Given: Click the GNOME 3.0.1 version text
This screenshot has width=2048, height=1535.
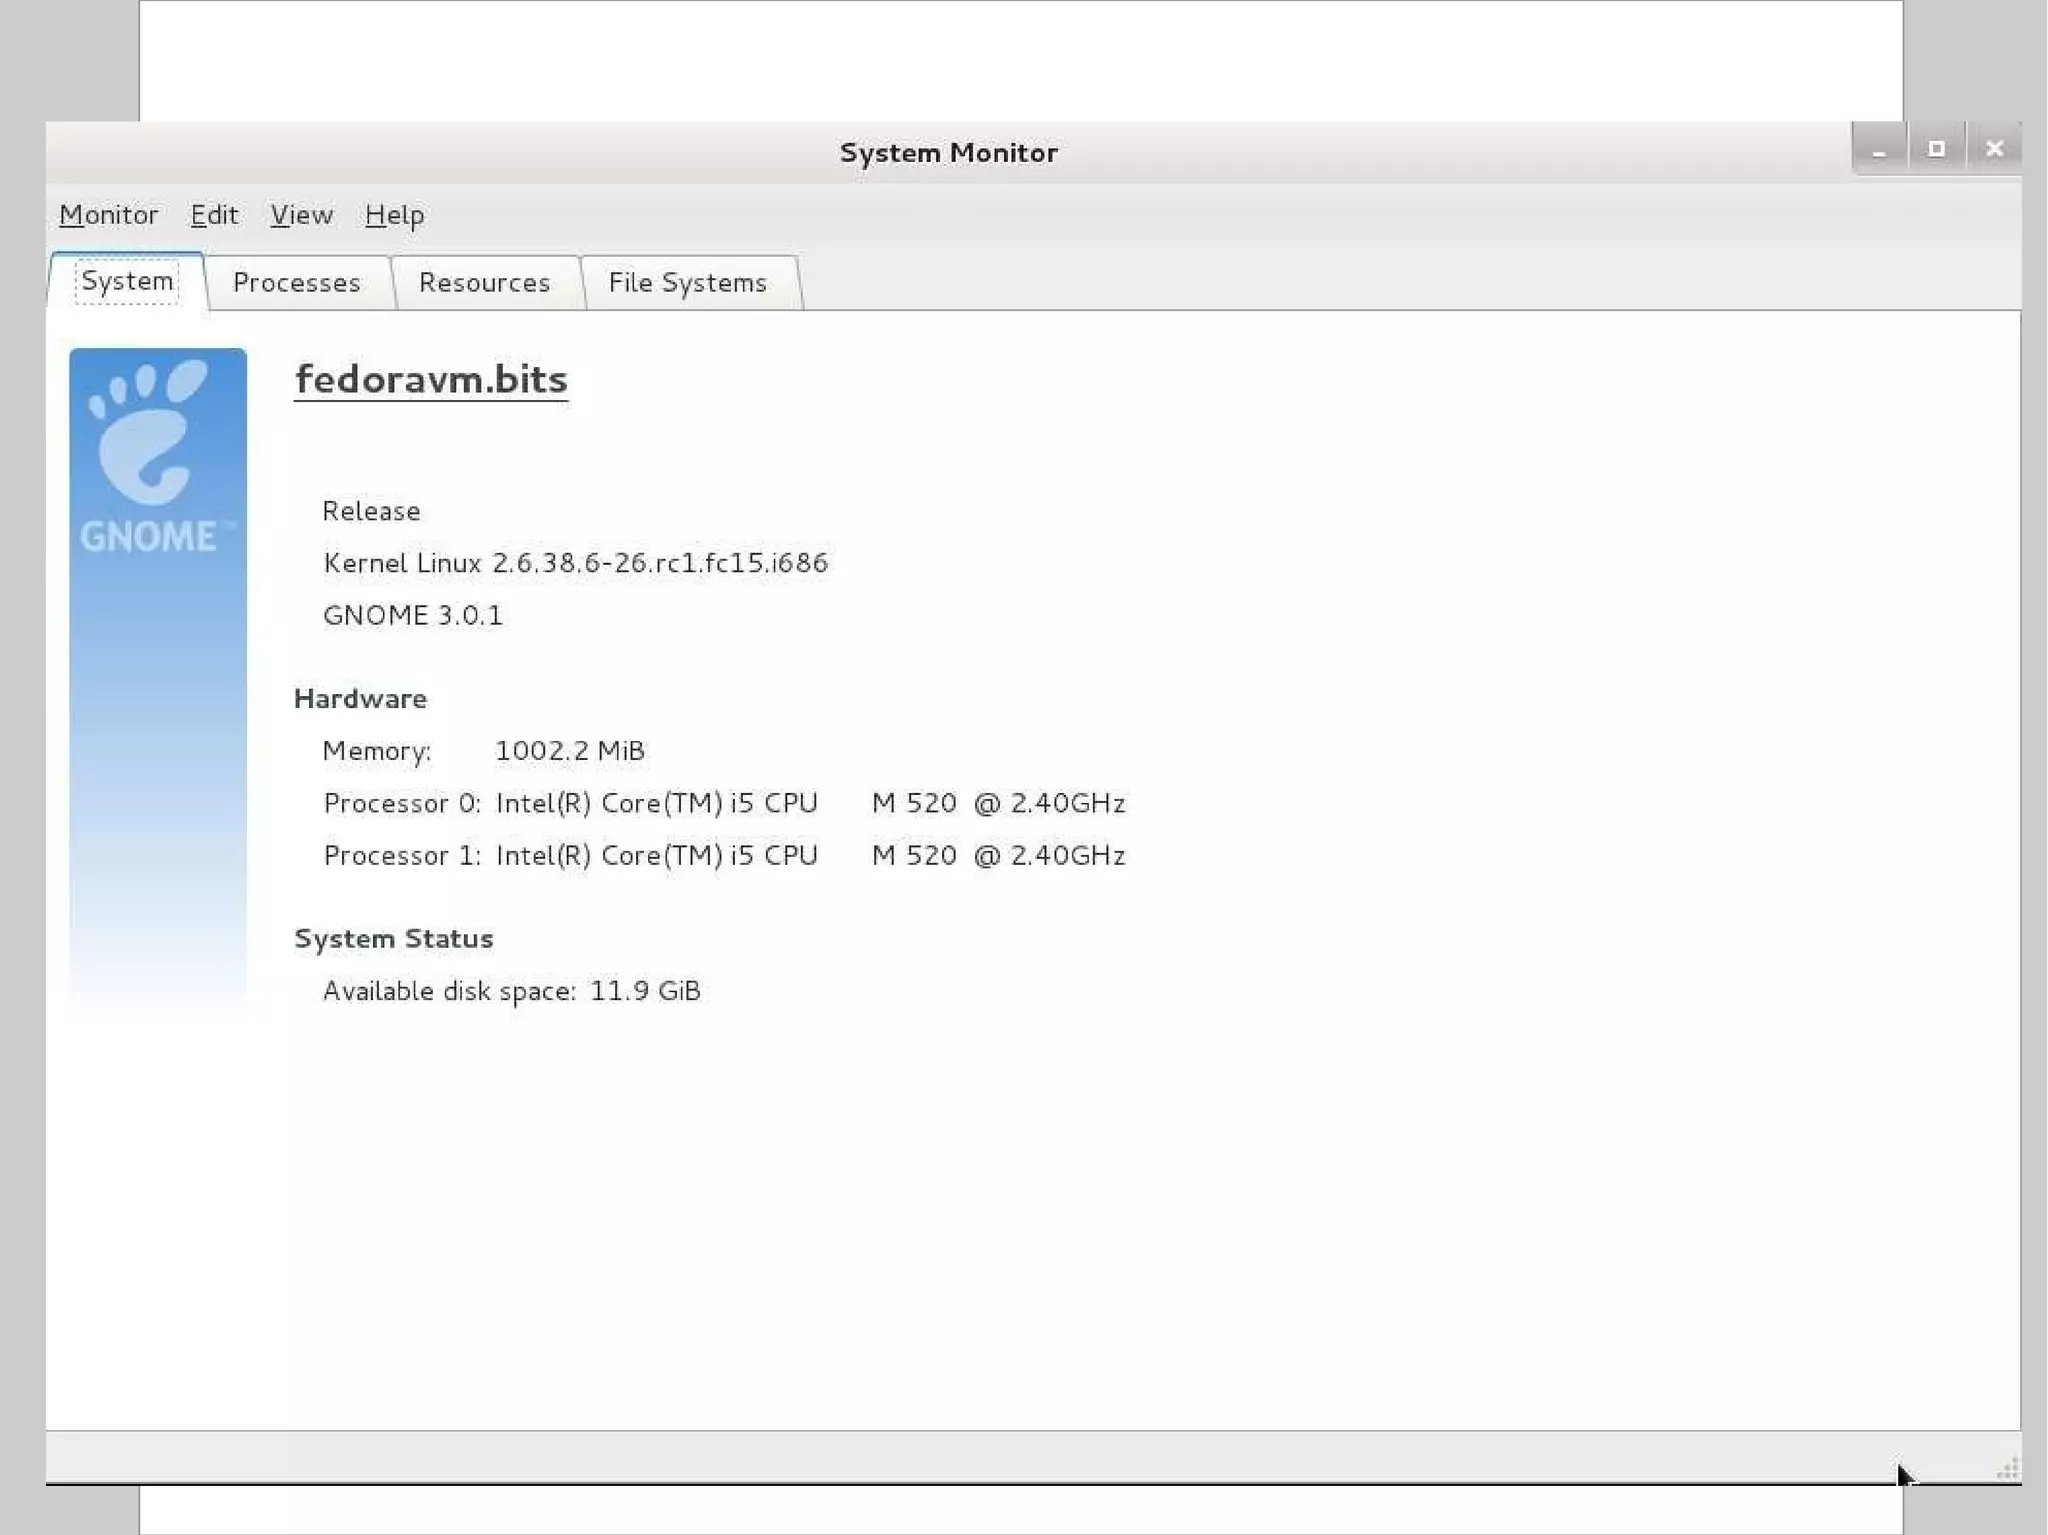Looking at the screenshot, I should 412,615.
